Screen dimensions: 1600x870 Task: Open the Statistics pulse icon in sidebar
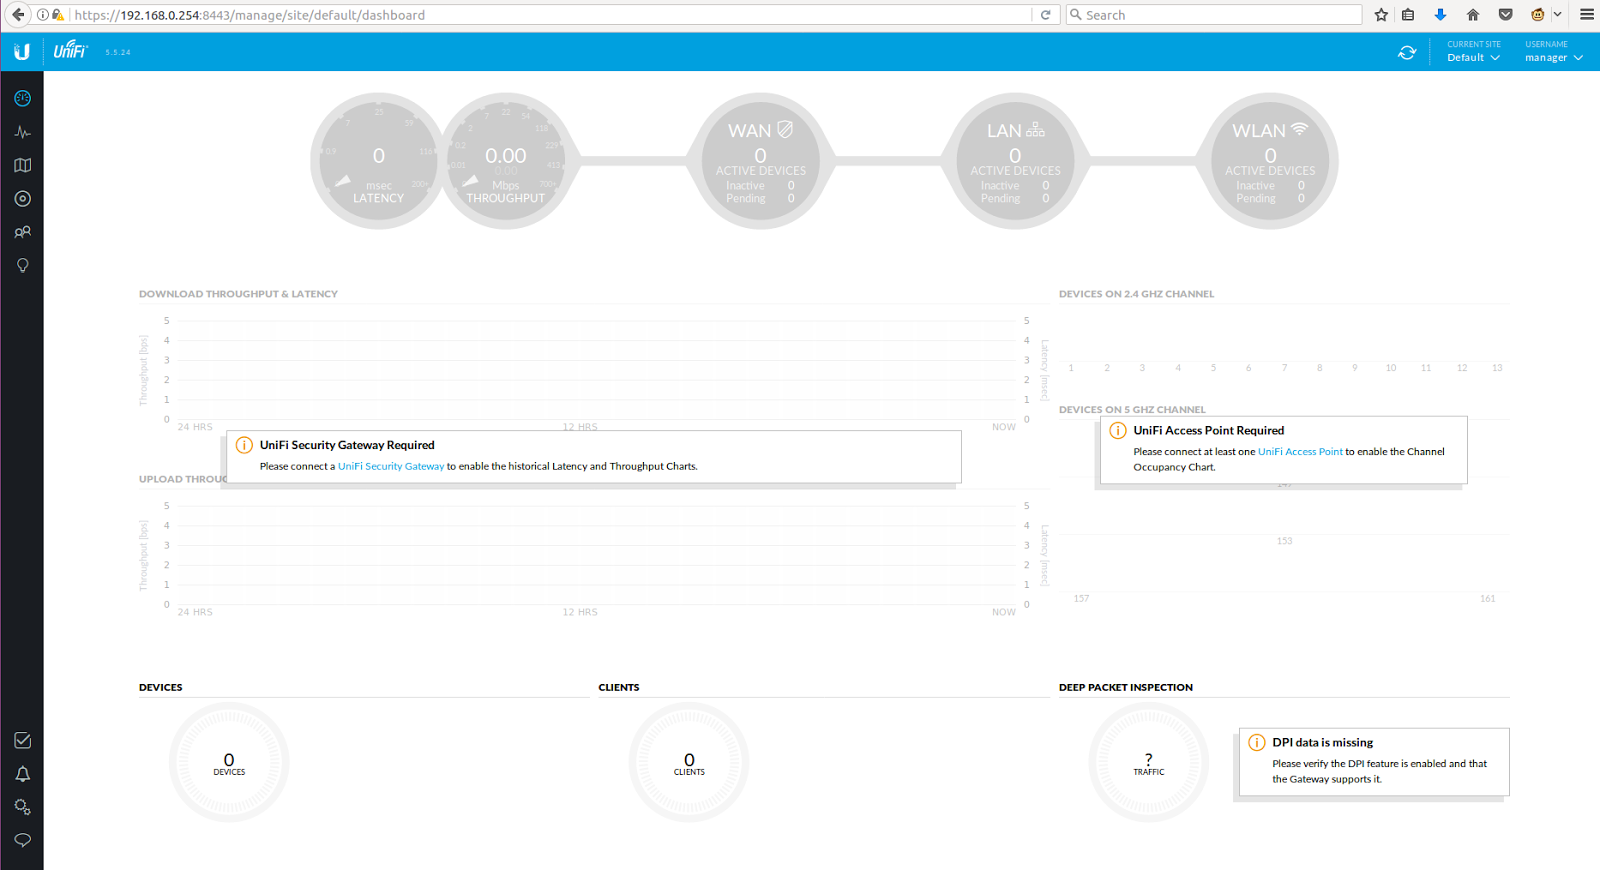point(22,132)
